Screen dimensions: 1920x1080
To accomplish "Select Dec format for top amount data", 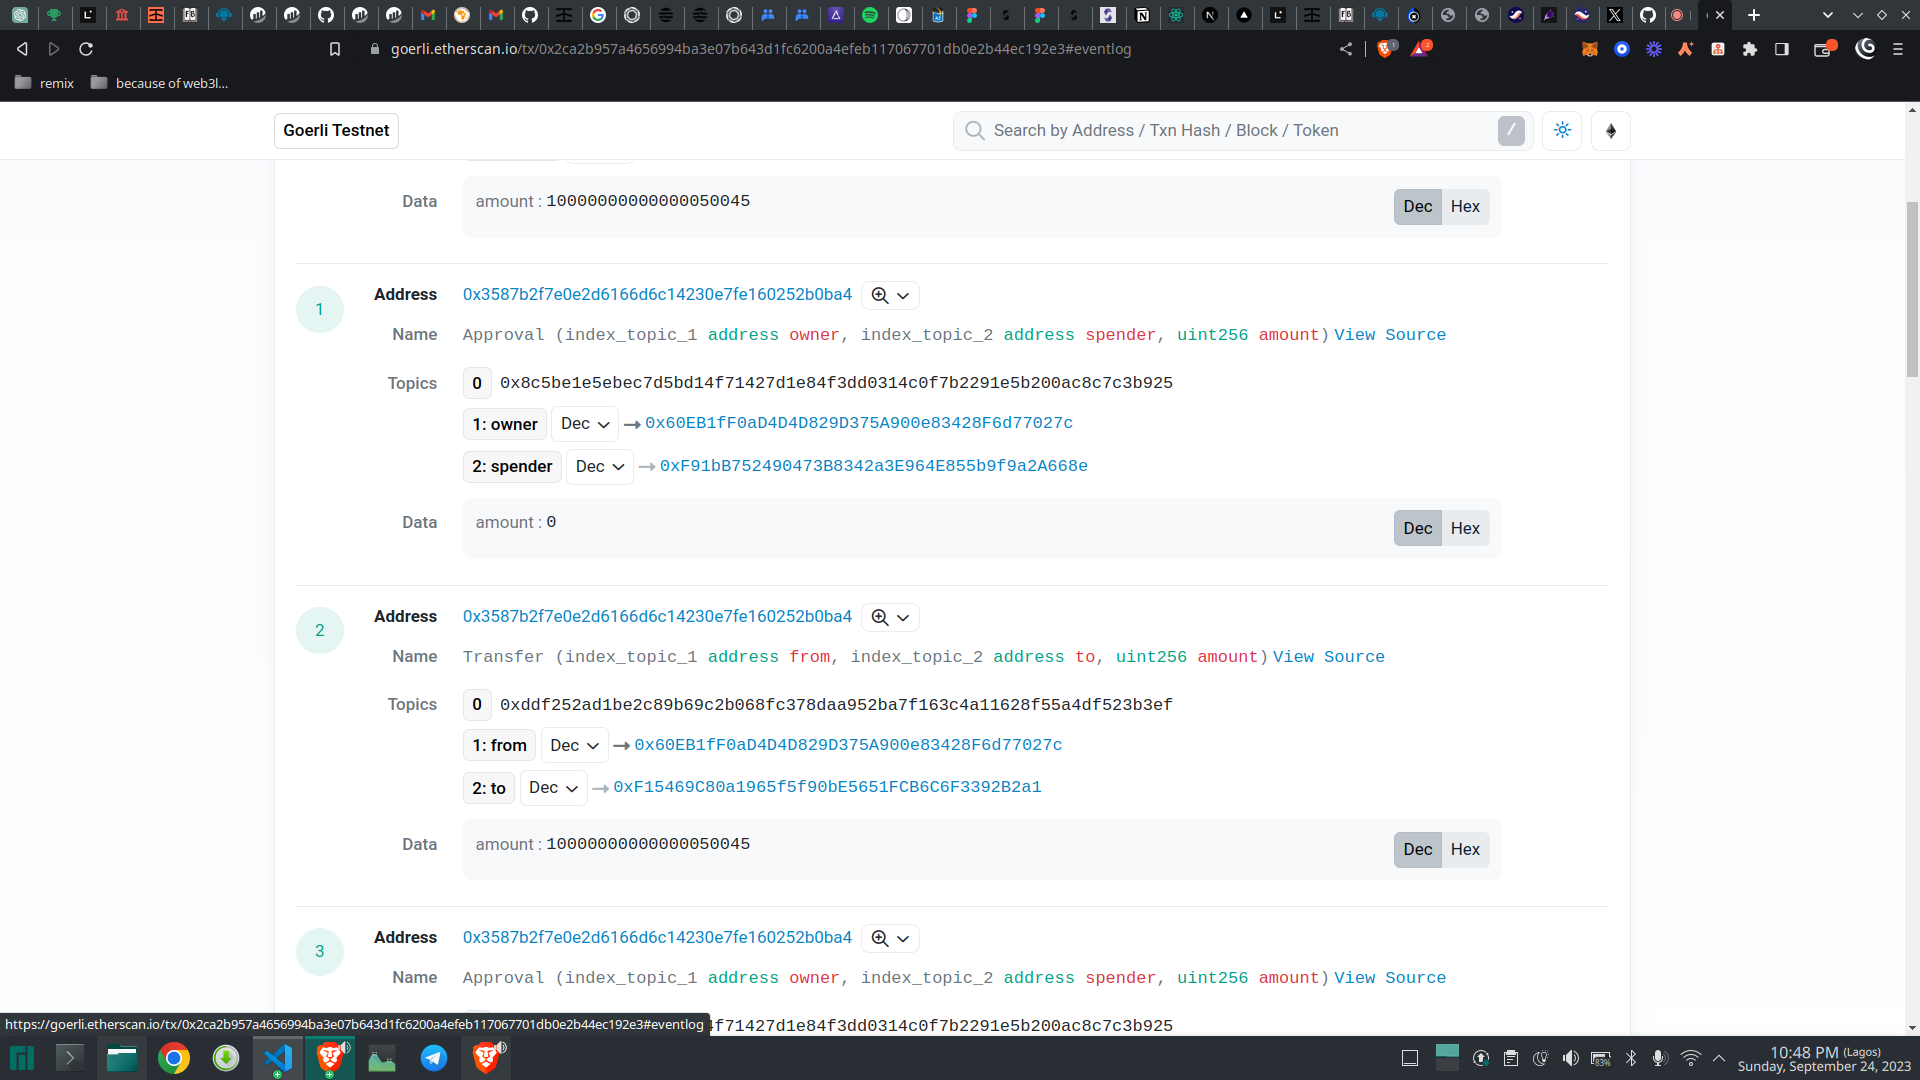I will [1417, 207].
